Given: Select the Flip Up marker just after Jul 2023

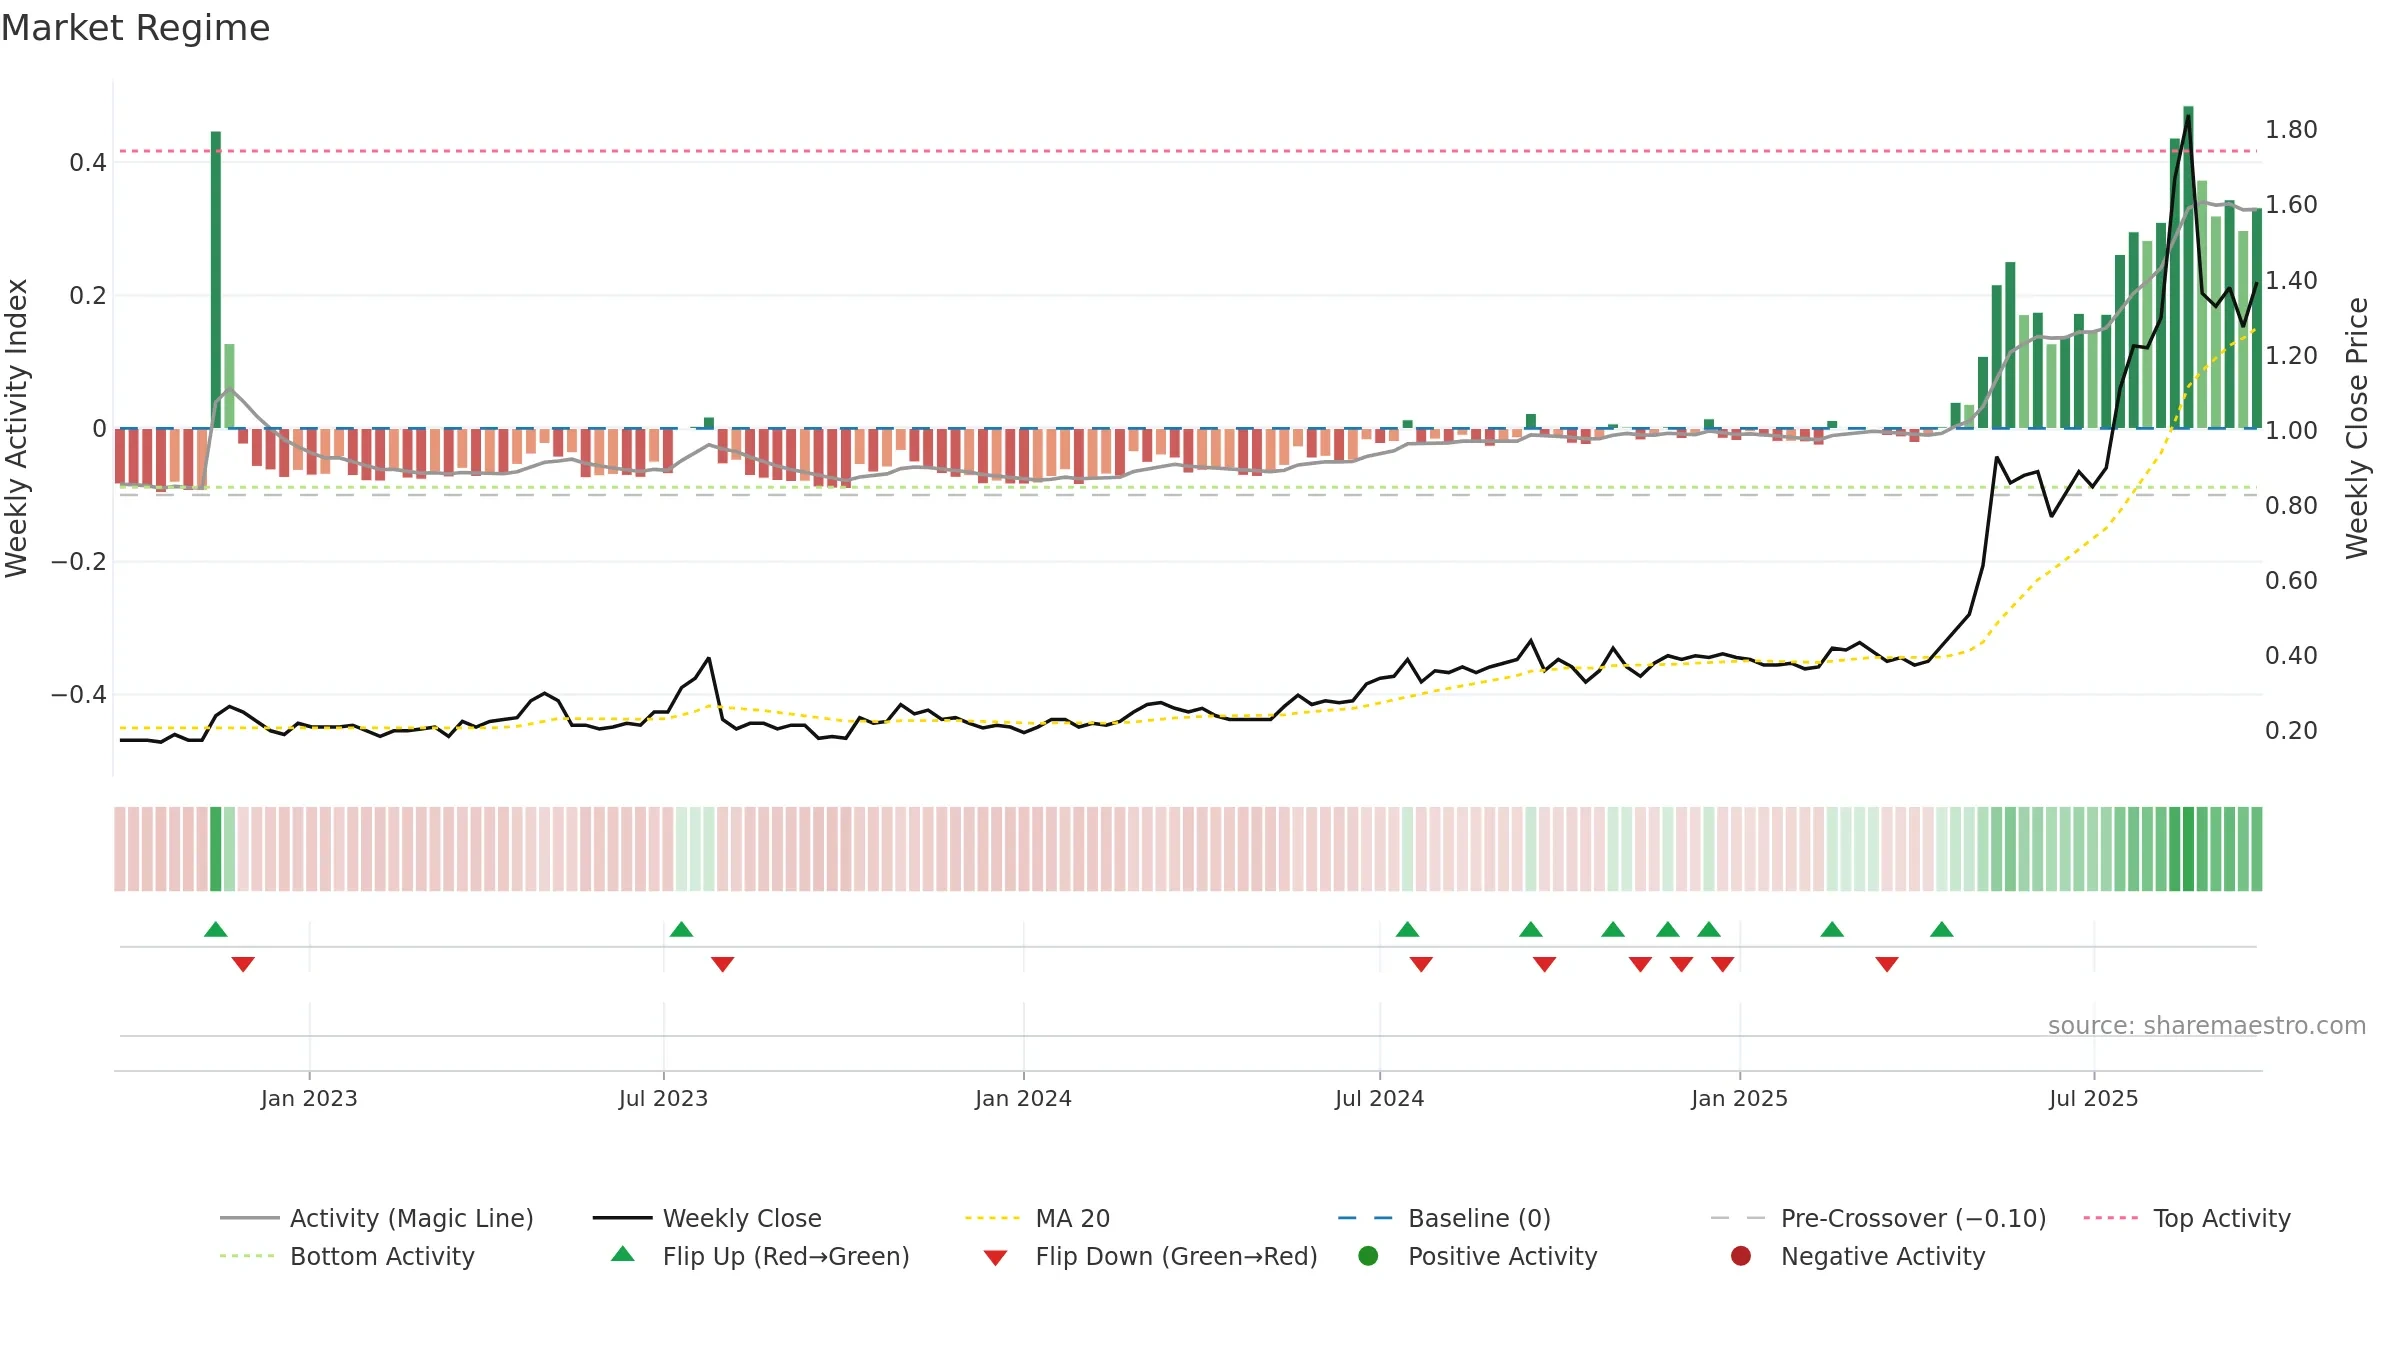Looking at the screenshot, I should [682, 929].
